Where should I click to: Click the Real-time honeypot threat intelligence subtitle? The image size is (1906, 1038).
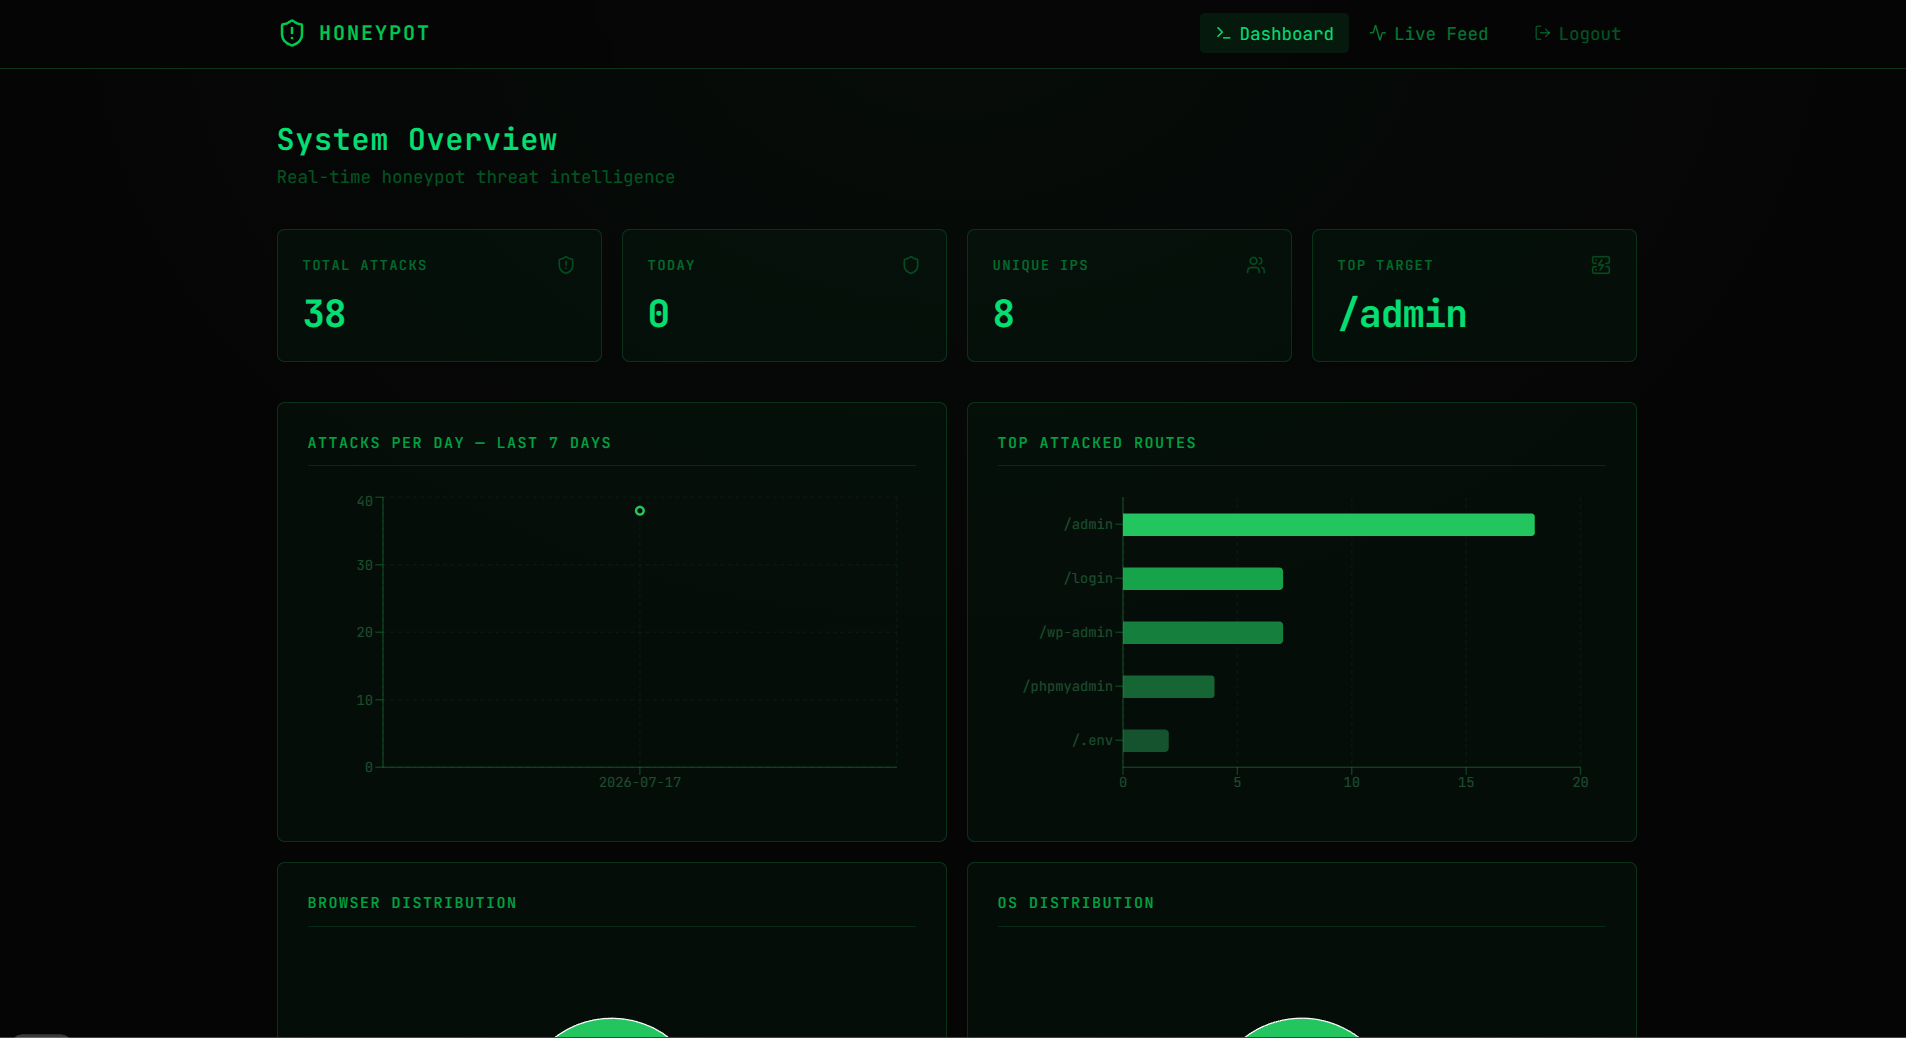coord(476,177)
